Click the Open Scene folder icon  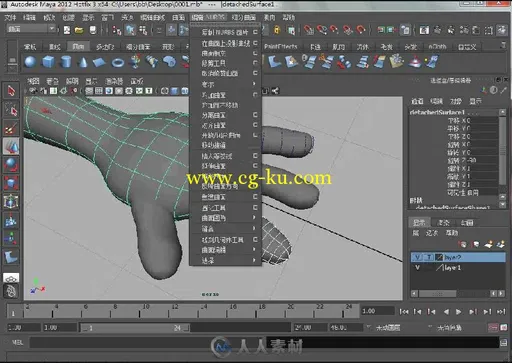point(79,30)
